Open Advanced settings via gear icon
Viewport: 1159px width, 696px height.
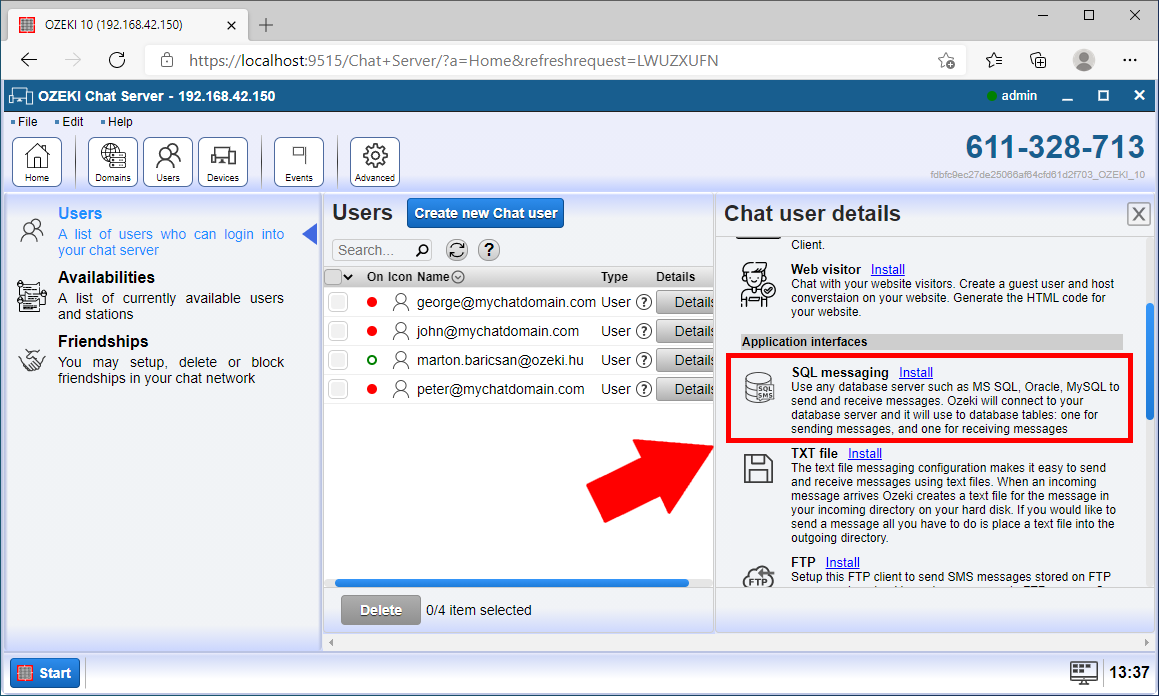pyautogui.click(x=374, y=161)
